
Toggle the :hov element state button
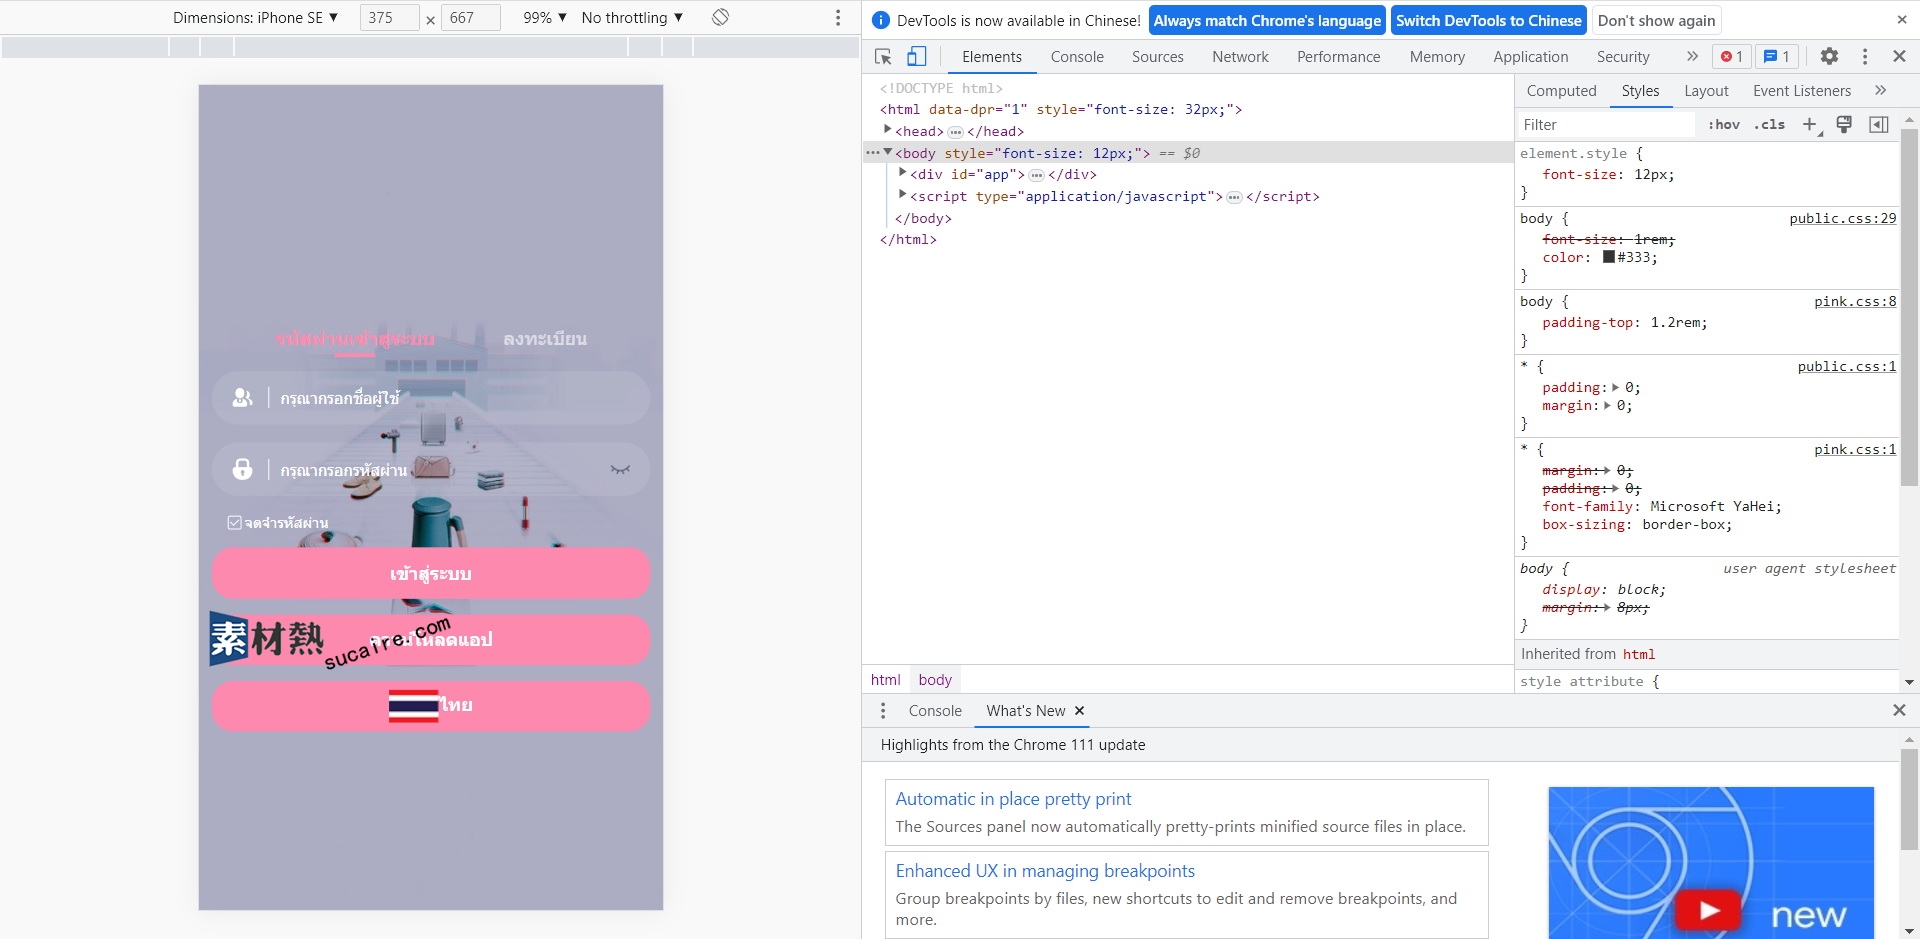point(1723,124)
